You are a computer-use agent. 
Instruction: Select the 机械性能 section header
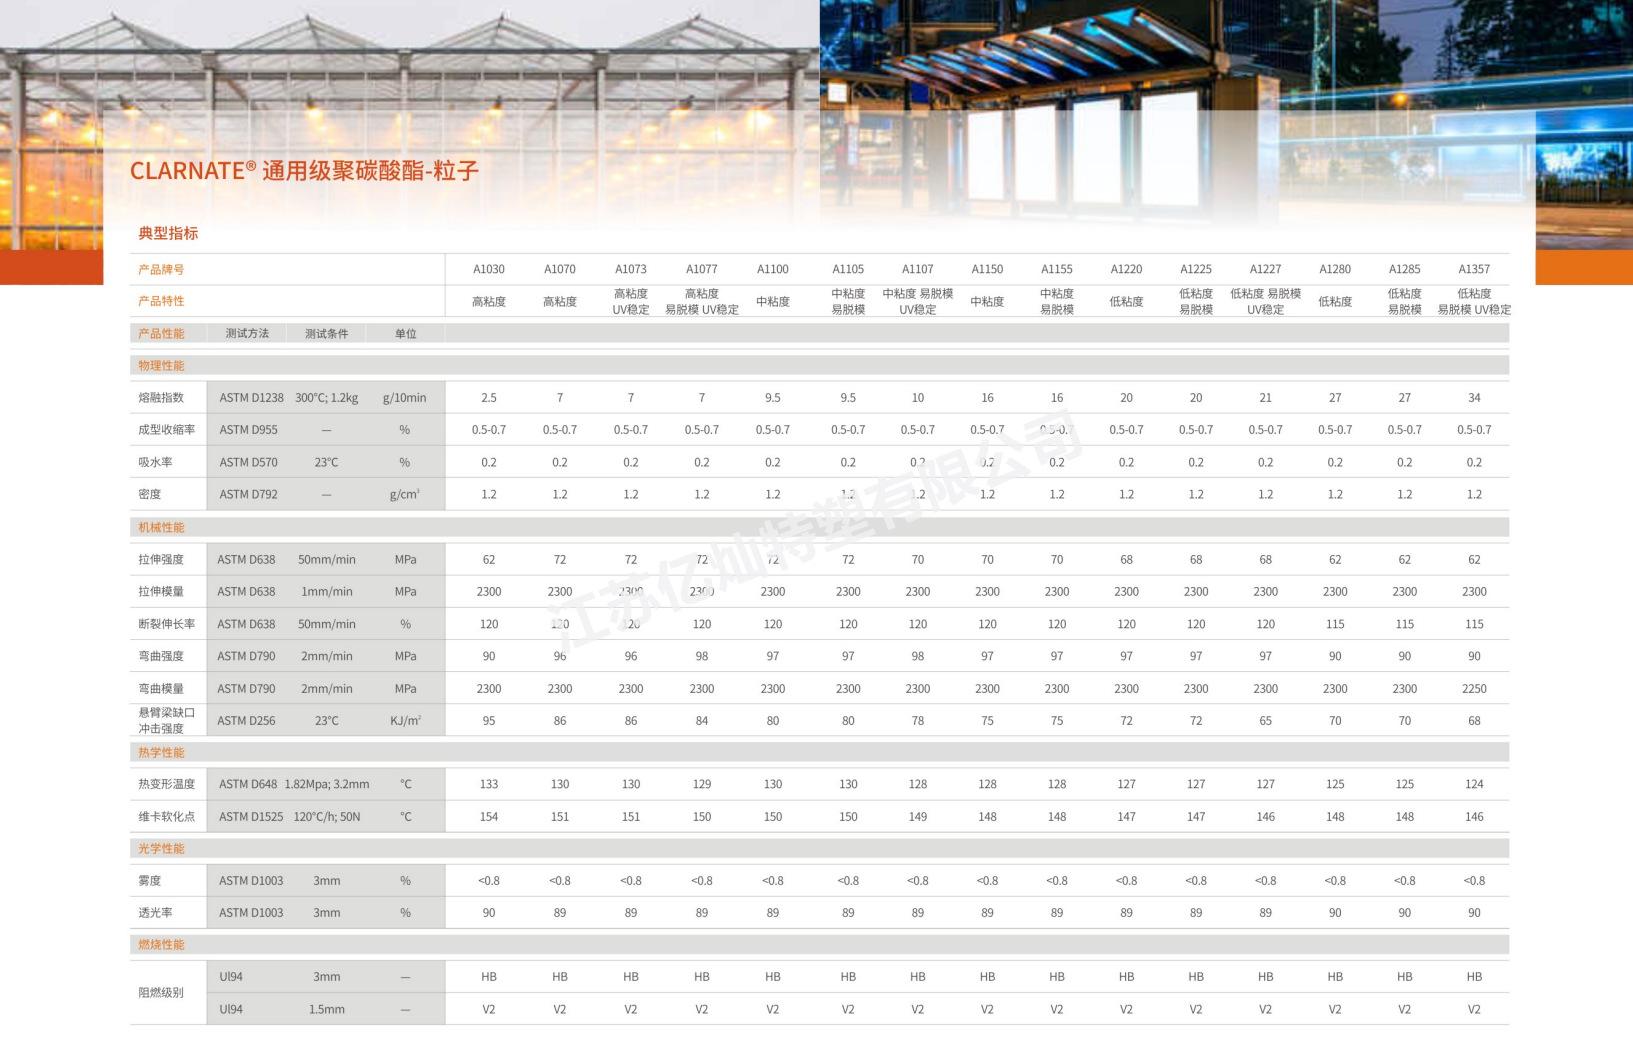(161, 527)
